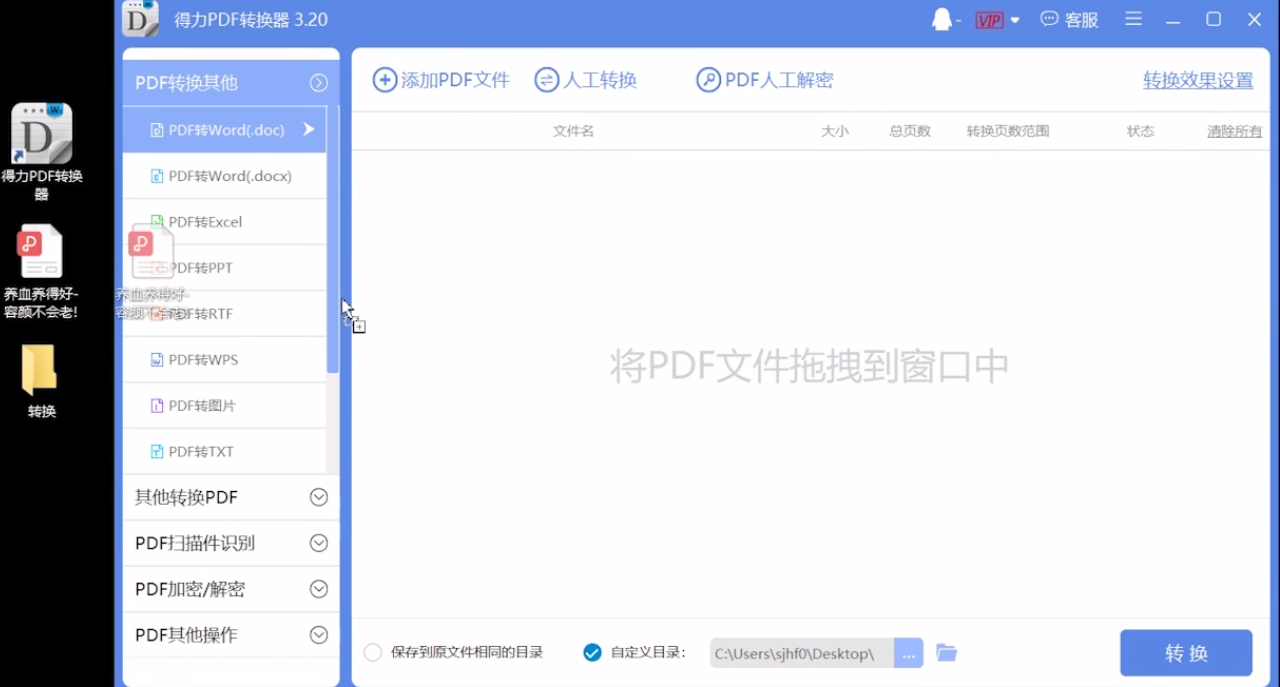Select the 养血养得好 PDF file on desktop
This screenshot has width=1280, height=687.
click(x=41, y=271)
